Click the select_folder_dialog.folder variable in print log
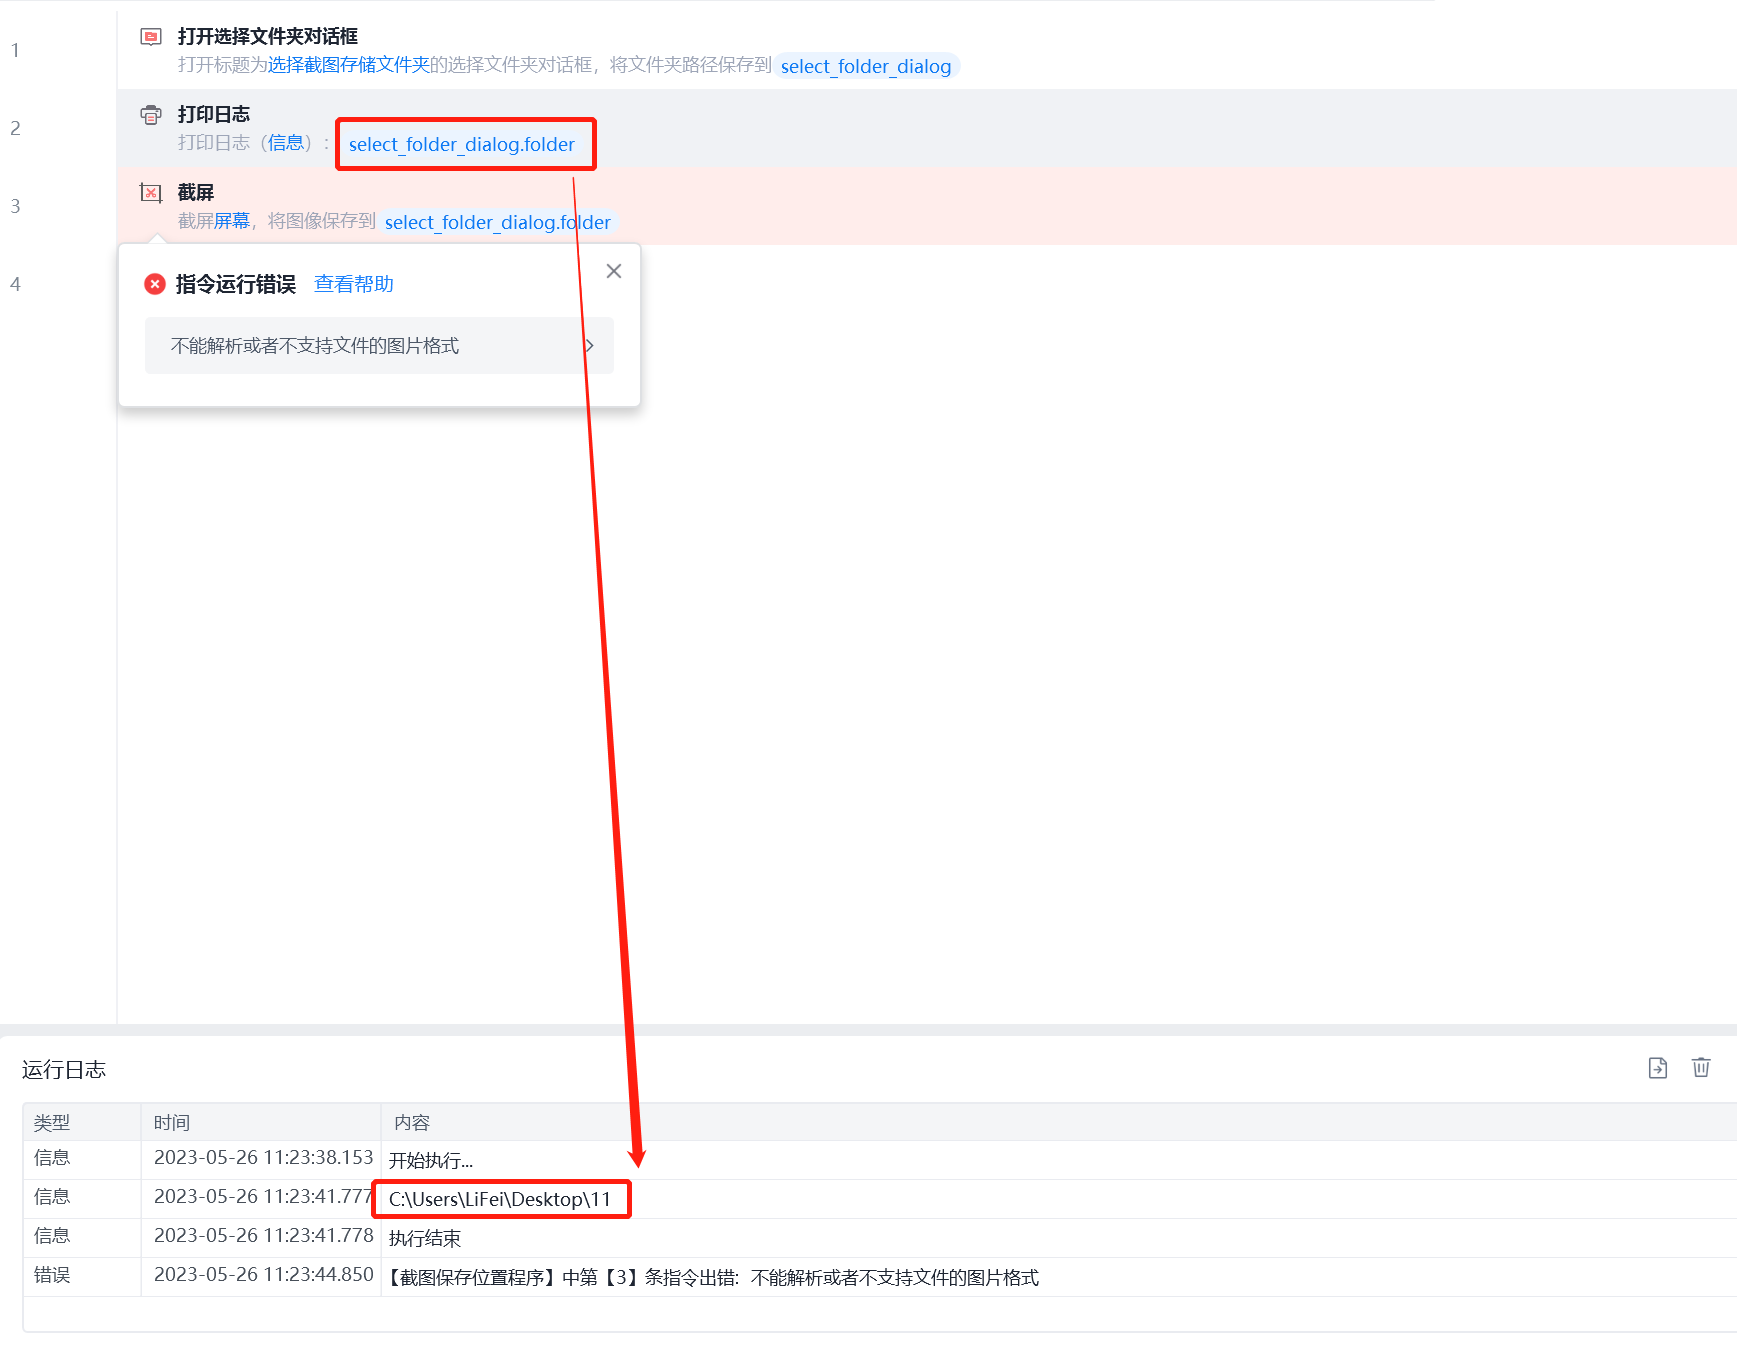Viewport: 1737px width, 1345px height. (x=462, y=144)
